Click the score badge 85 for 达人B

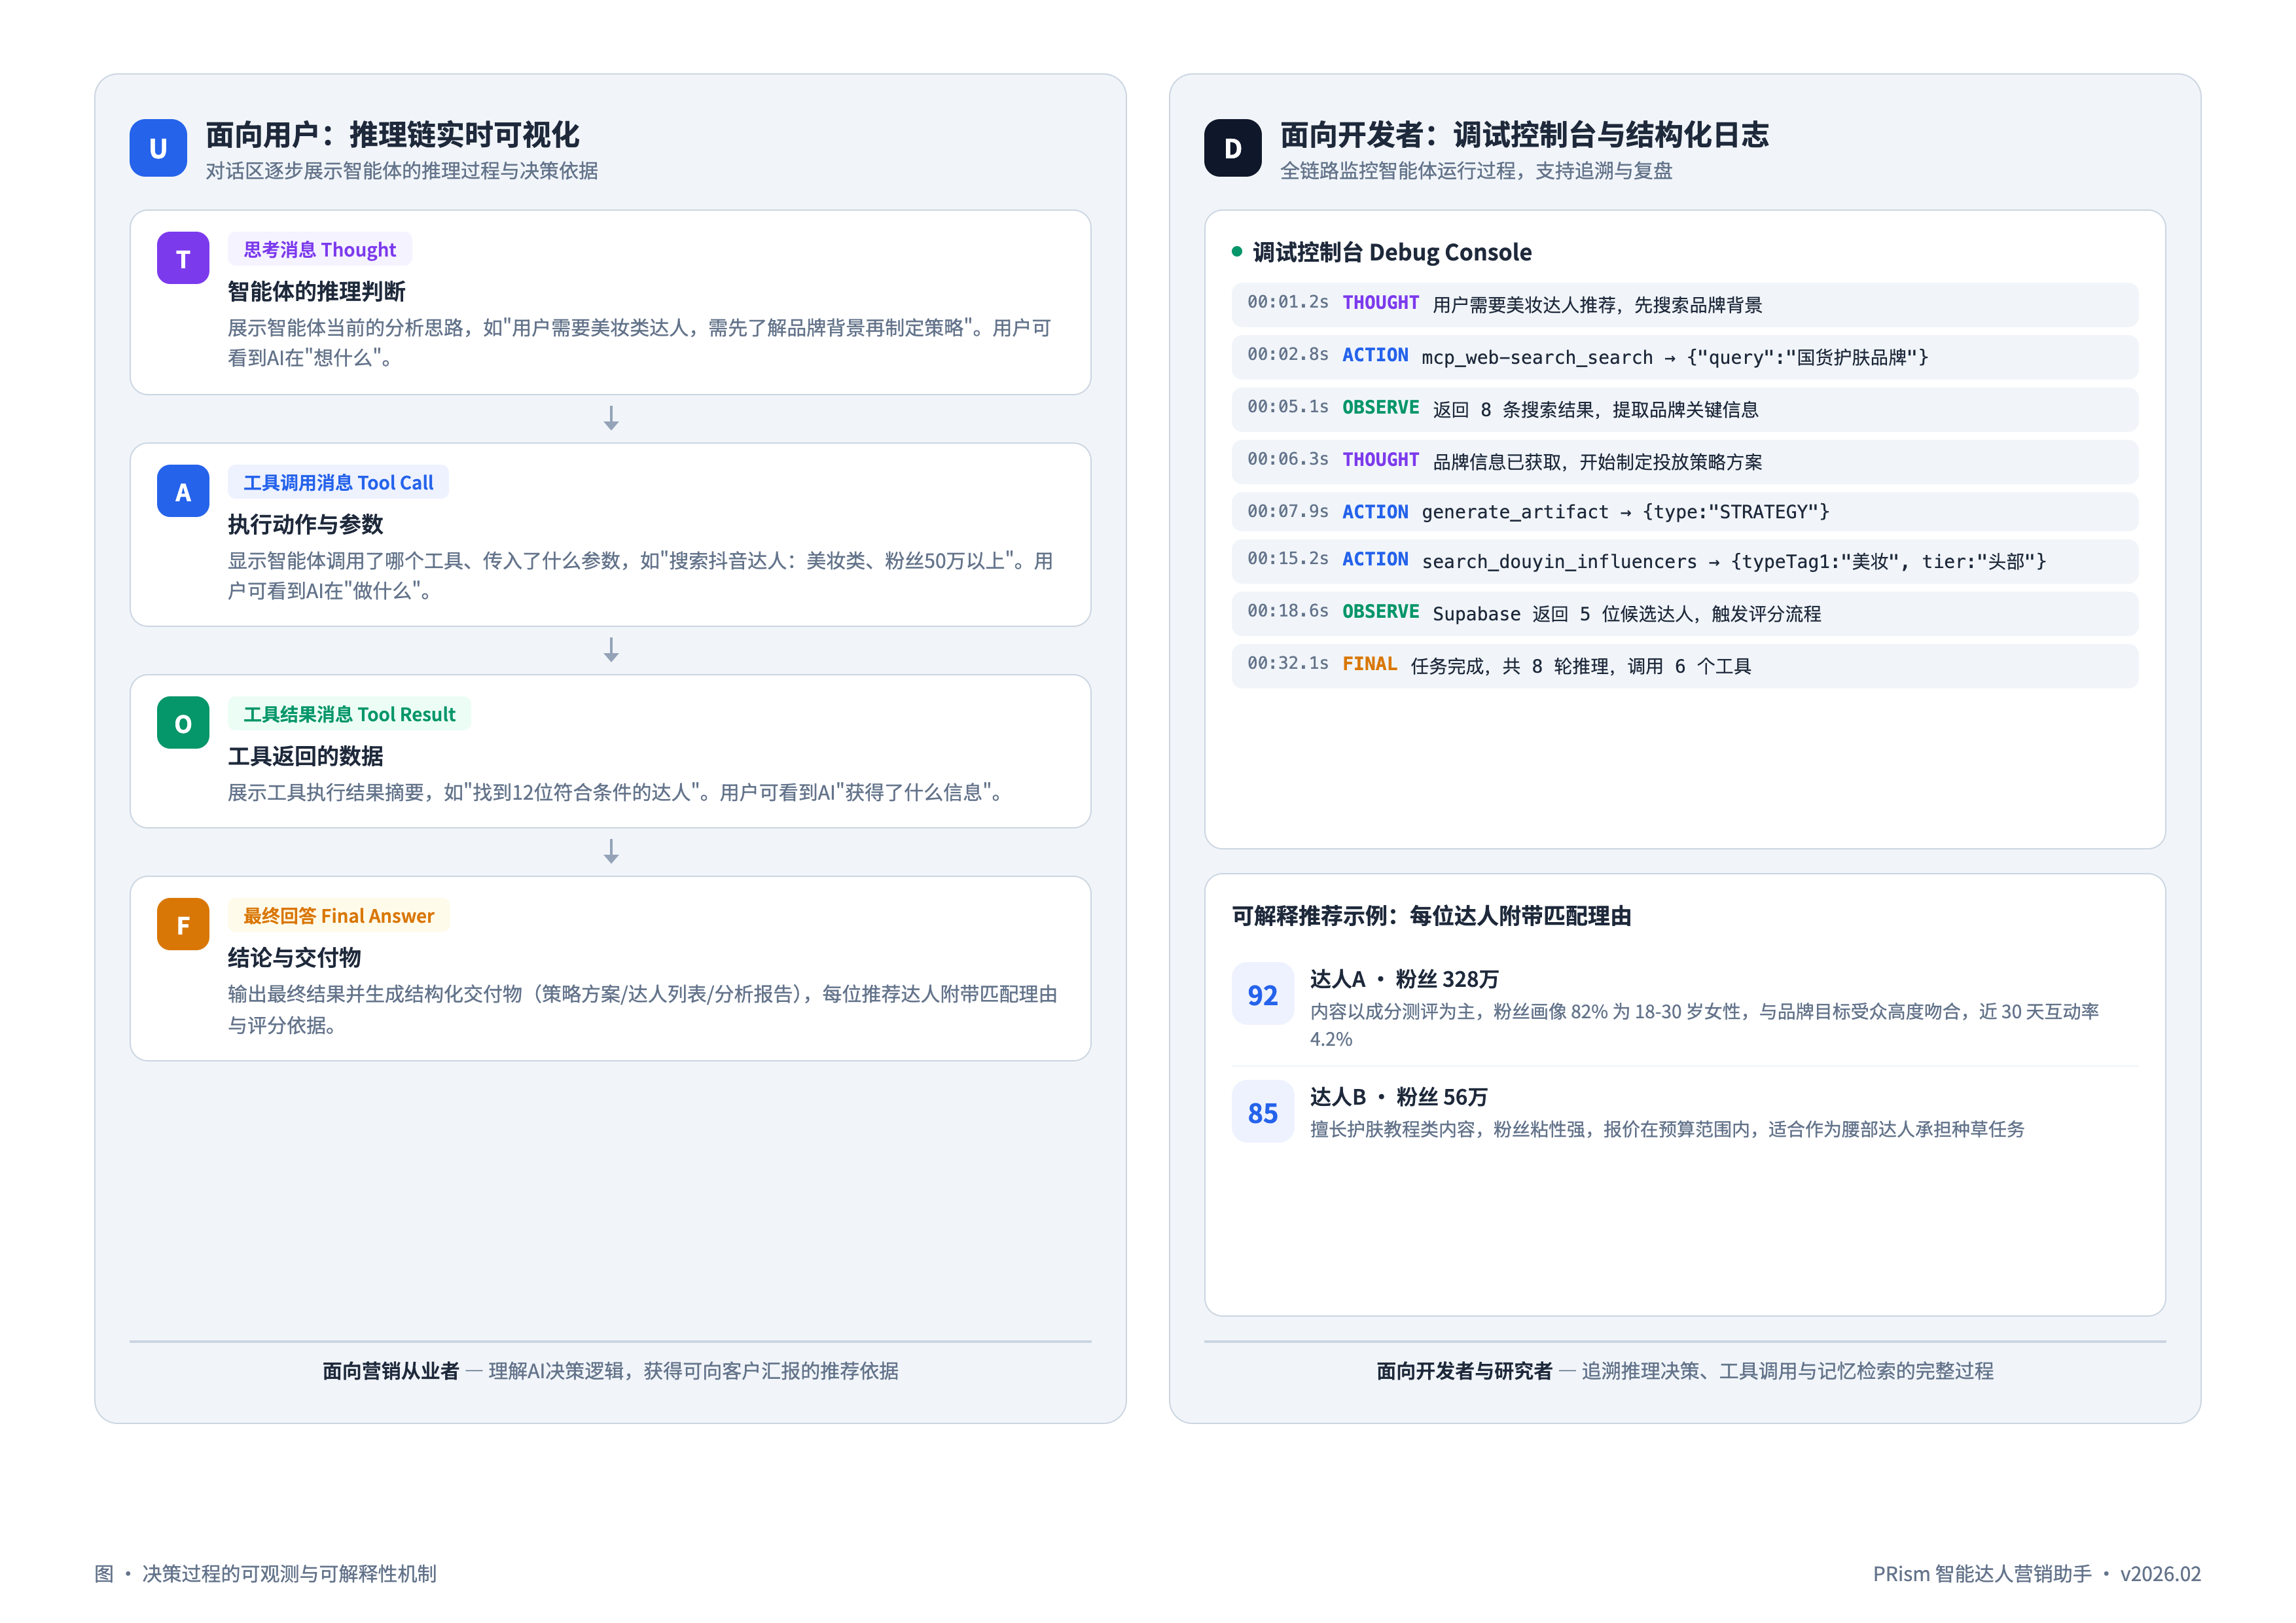tap(1262, 1112)
